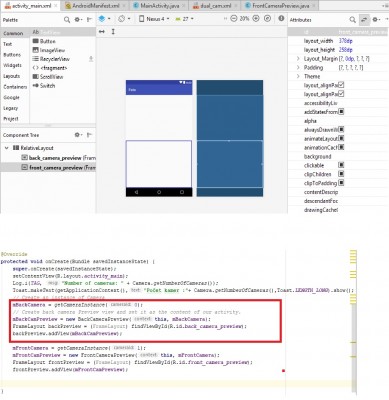
Task: Open orientation for preview dropdown
Action: (x=124, y=19)
